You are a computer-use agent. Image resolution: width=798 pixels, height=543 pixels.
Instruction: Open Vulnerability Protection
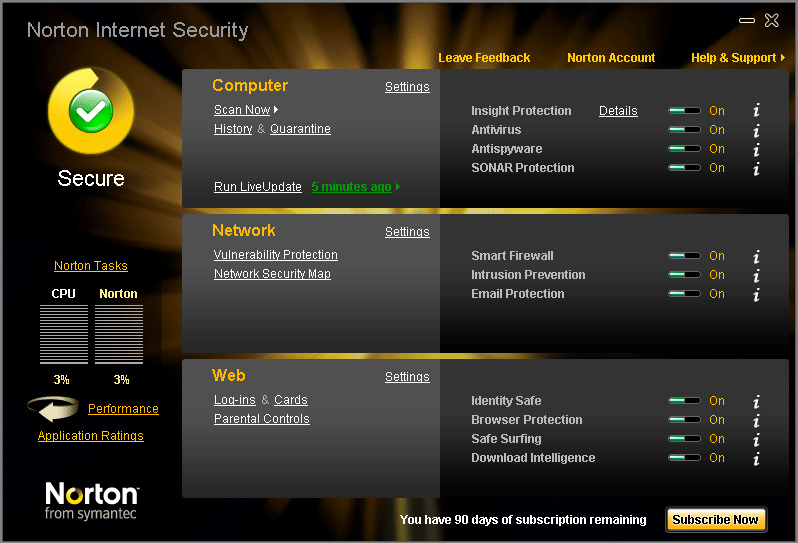pyautogui.click(x=276, y=254)
